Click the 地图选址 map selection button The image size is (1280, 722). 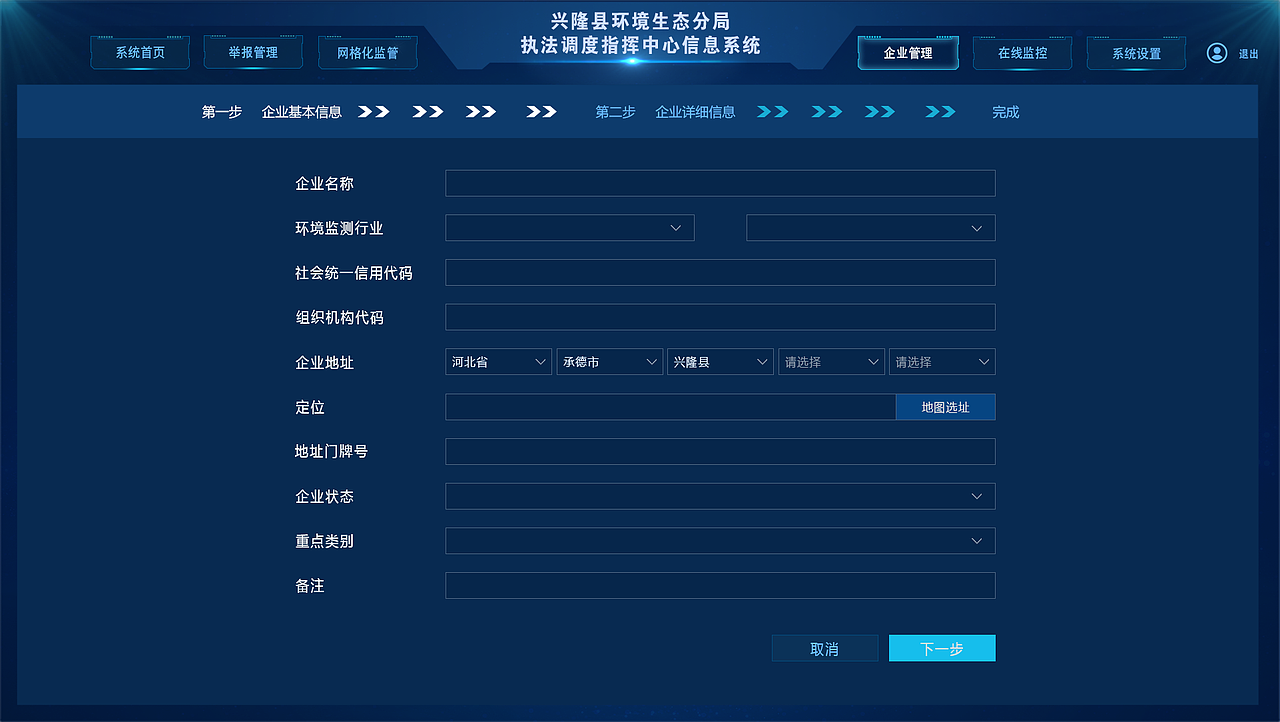[945, 407]
